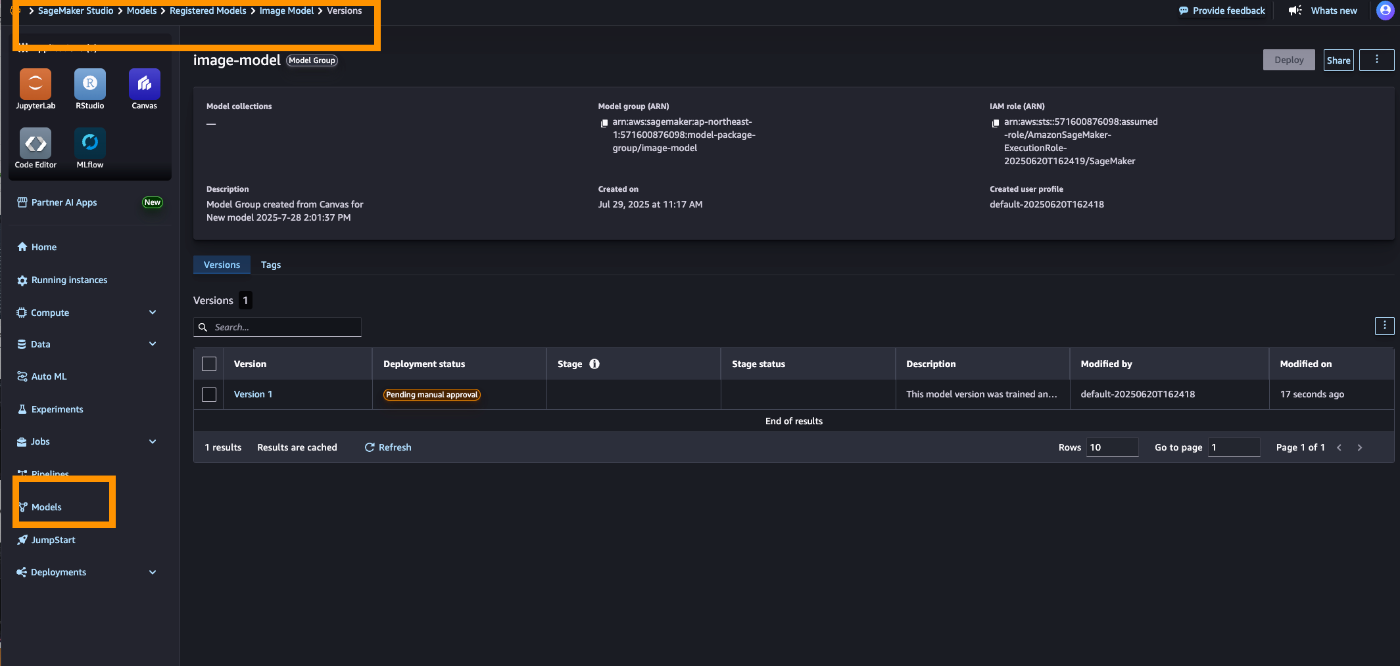Click the Whats new megaphone icon

tap(1295, 11)
